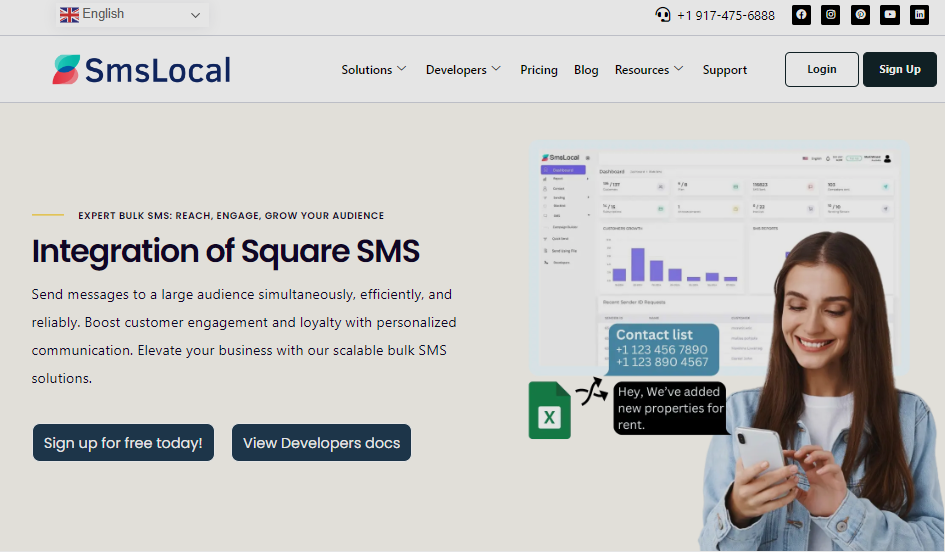The height and width of the screenshot is (552, 945).
Task: Click the new properties for rent message bubble
Action: (670, 408)
